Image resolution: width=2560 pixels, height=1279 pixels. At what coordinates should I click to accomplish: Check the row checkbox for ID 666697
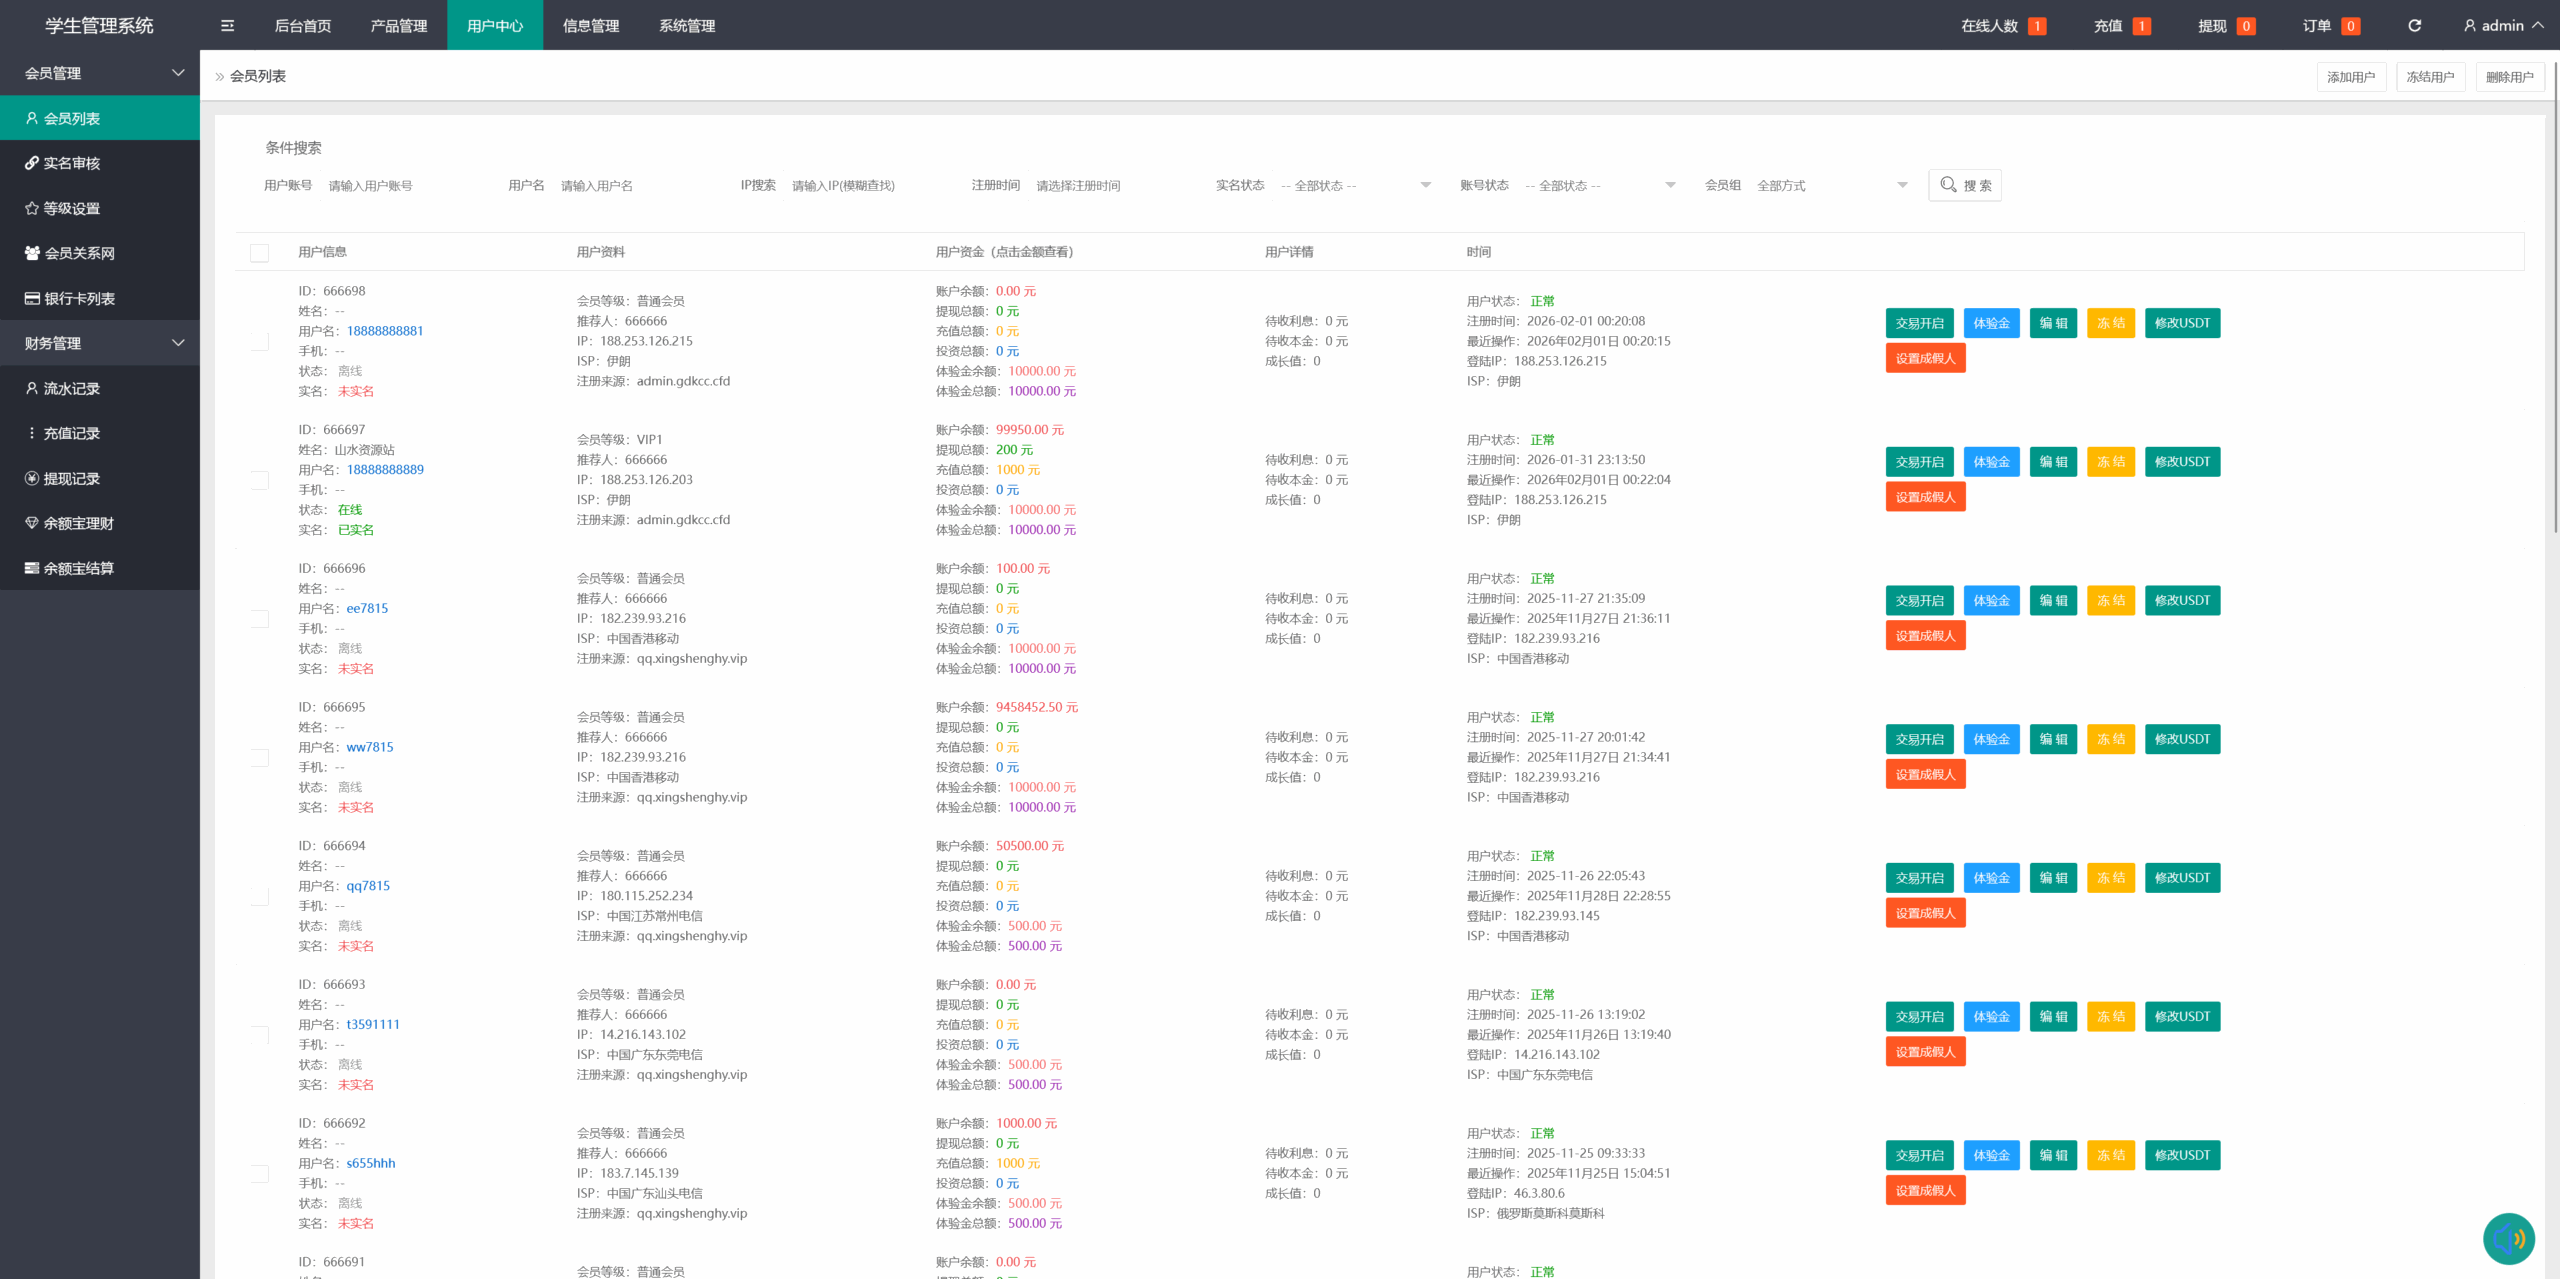coord(260,480)
